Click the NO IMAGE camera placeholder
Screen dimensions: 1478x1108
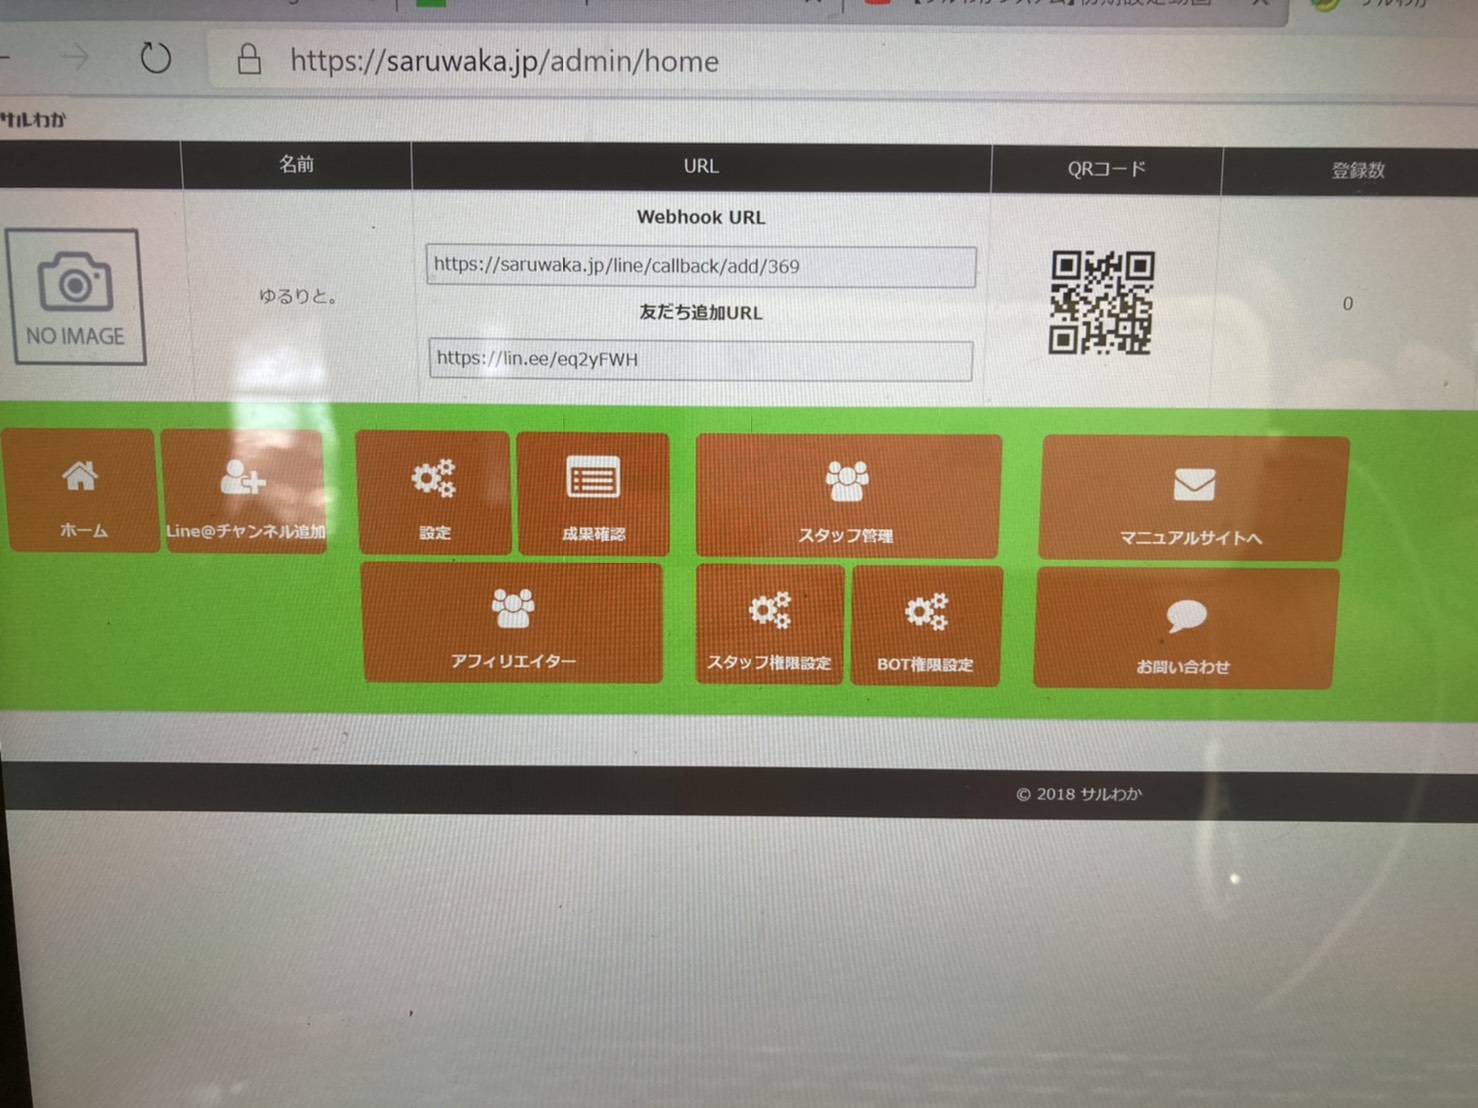[x=76, y=297]
